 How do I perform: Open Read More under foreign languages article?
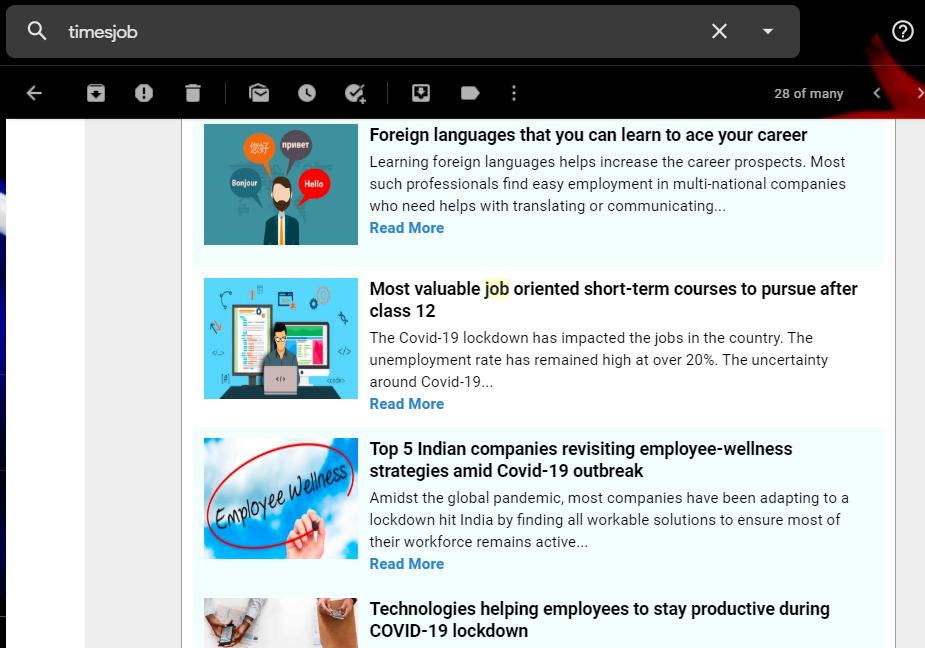pyautogui.click(x=406, y=228)
